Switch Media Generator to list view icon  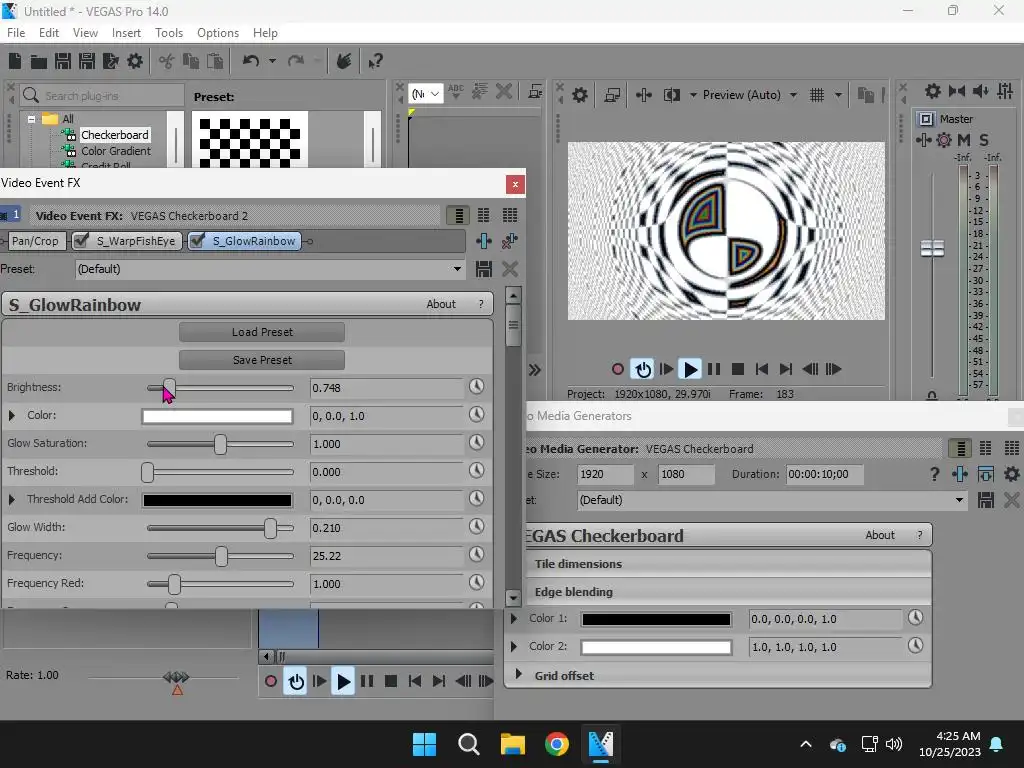point(961,449)
